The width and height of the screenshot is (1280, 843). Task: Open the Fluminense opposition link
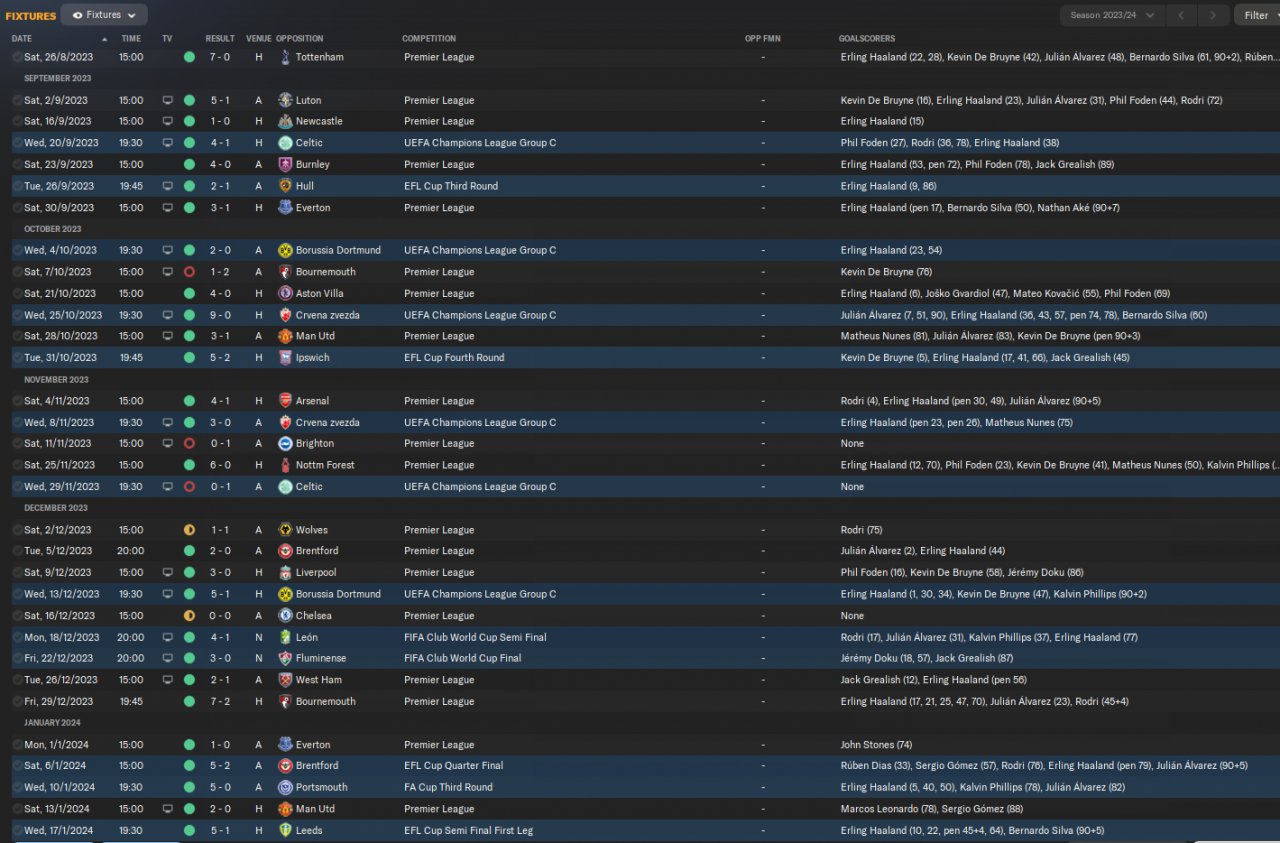point(321,658)
